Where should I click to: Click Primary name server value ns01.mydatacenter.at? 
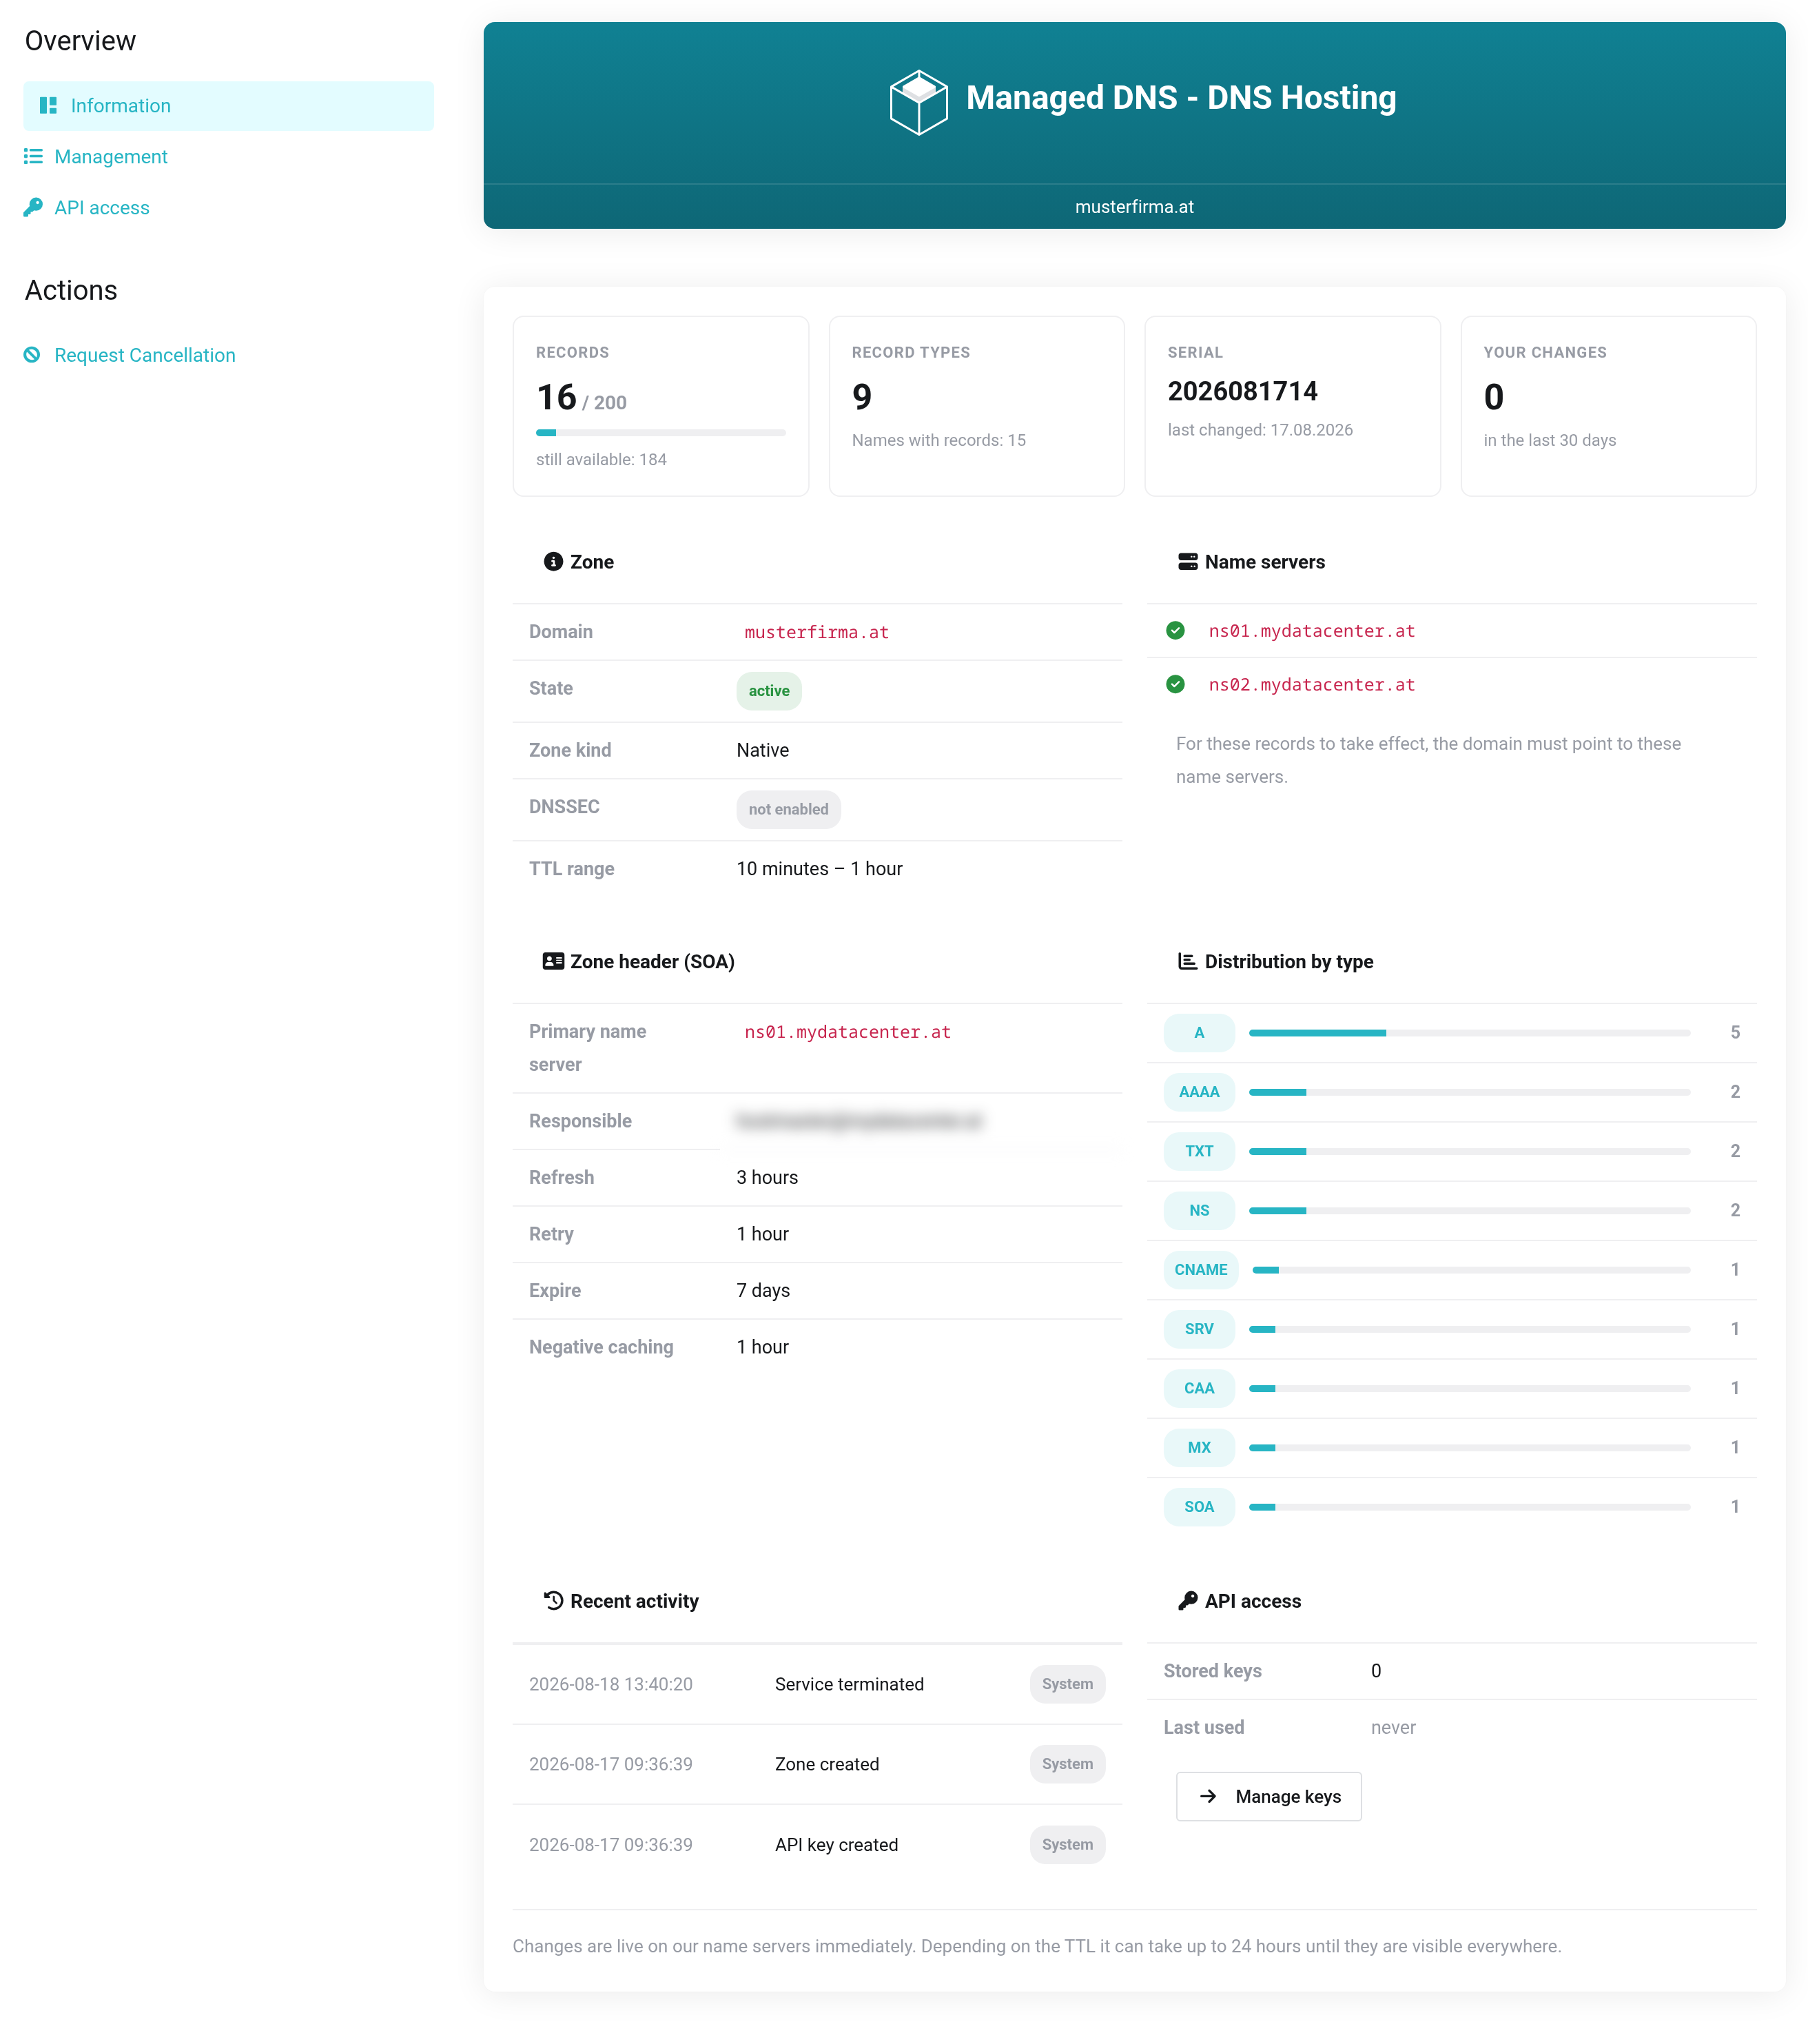click(847, 1032)
